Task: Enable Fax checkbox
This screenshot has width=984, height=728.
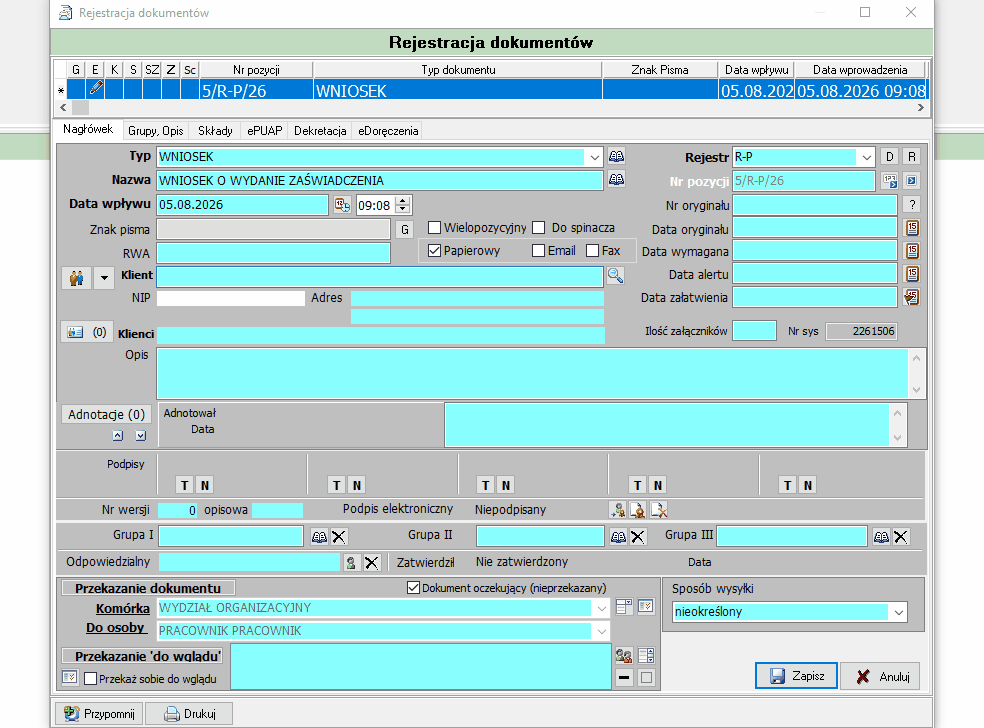Action: pyautogui.click(x=592, y=250)
